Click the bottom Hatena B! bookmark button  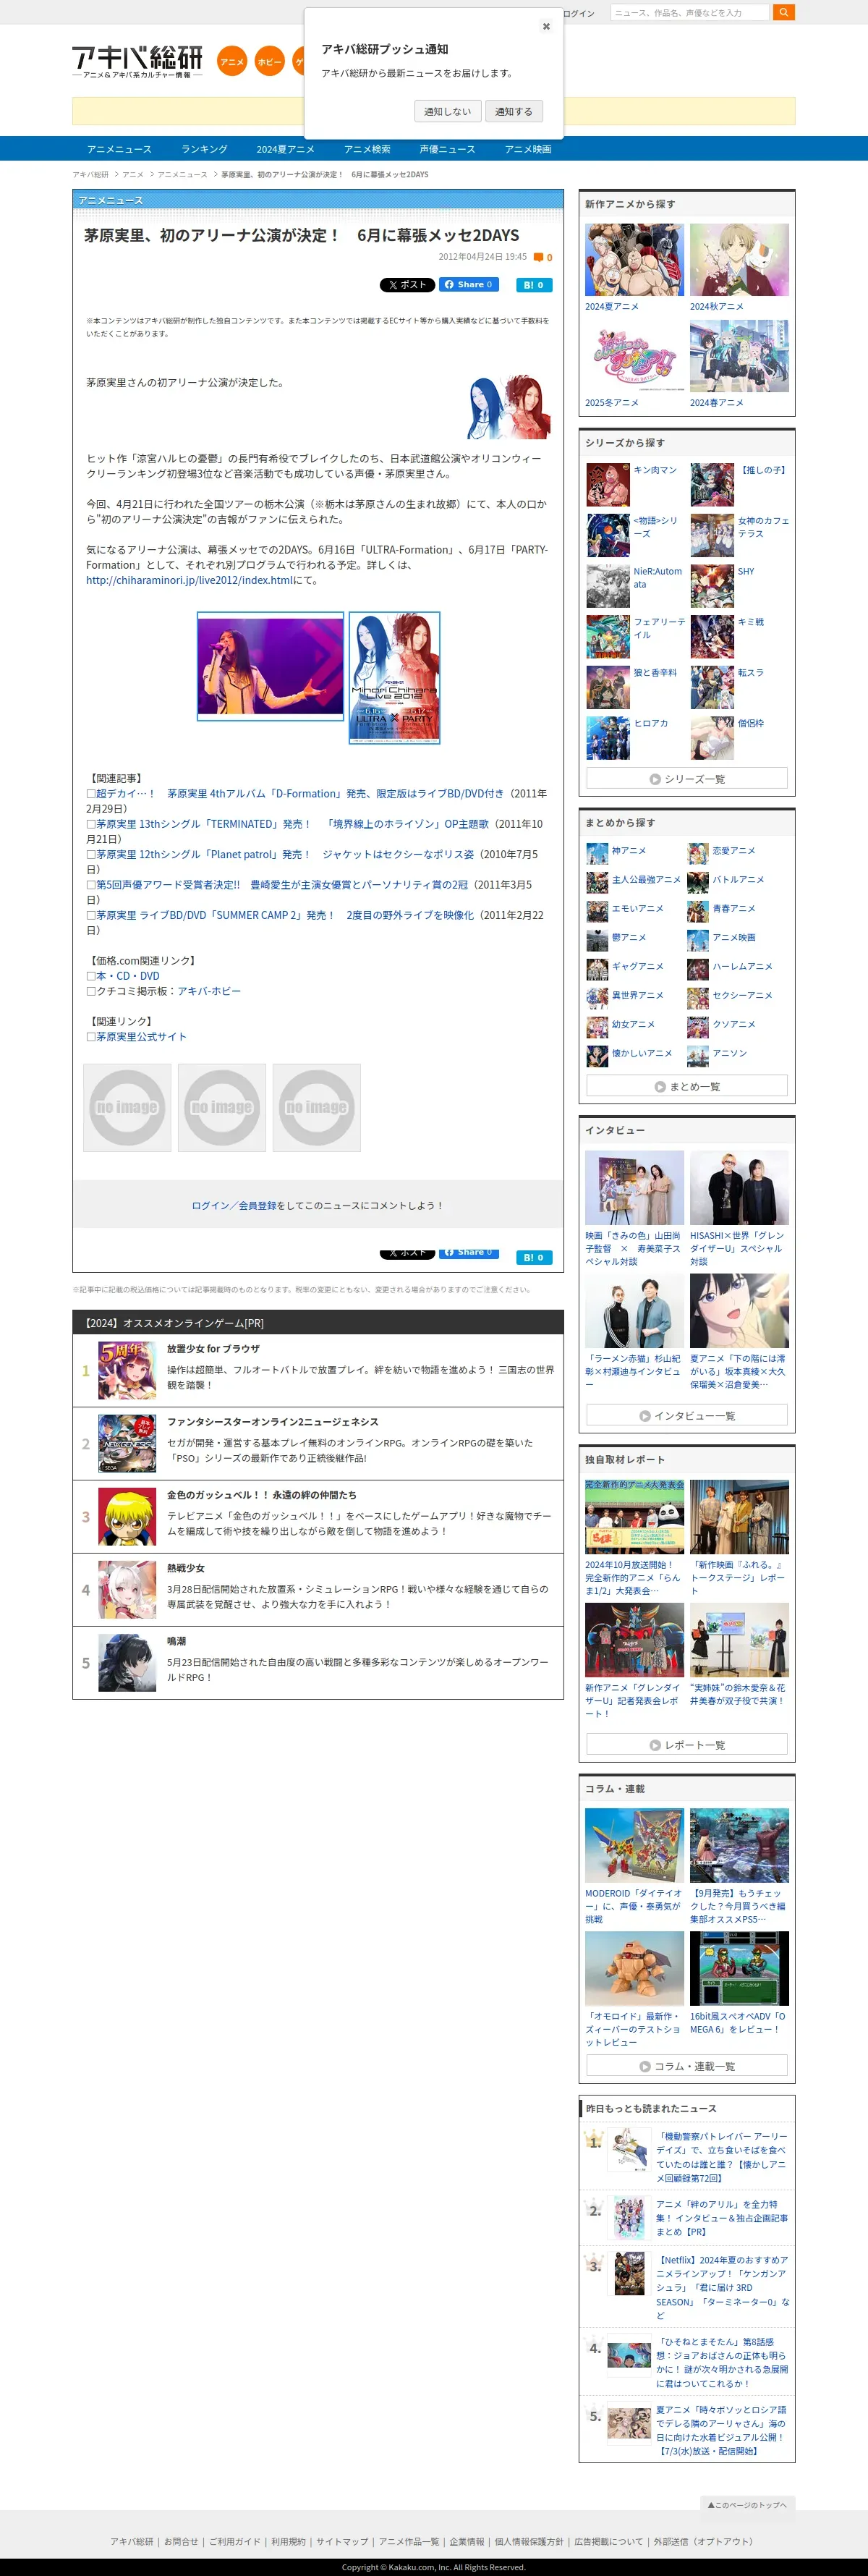point(533,1258)
